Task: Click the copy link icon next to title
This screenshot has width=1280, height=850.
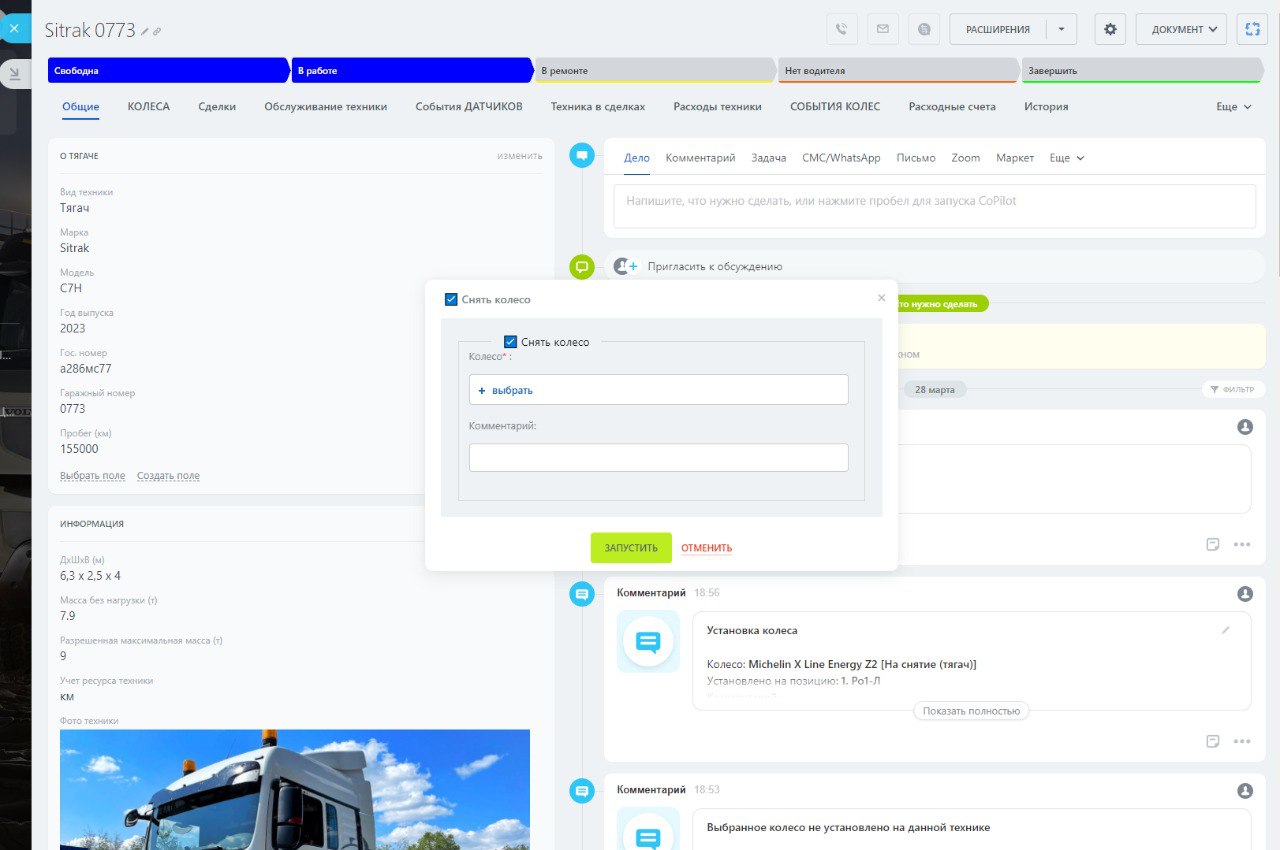Action: pos(157,32)
